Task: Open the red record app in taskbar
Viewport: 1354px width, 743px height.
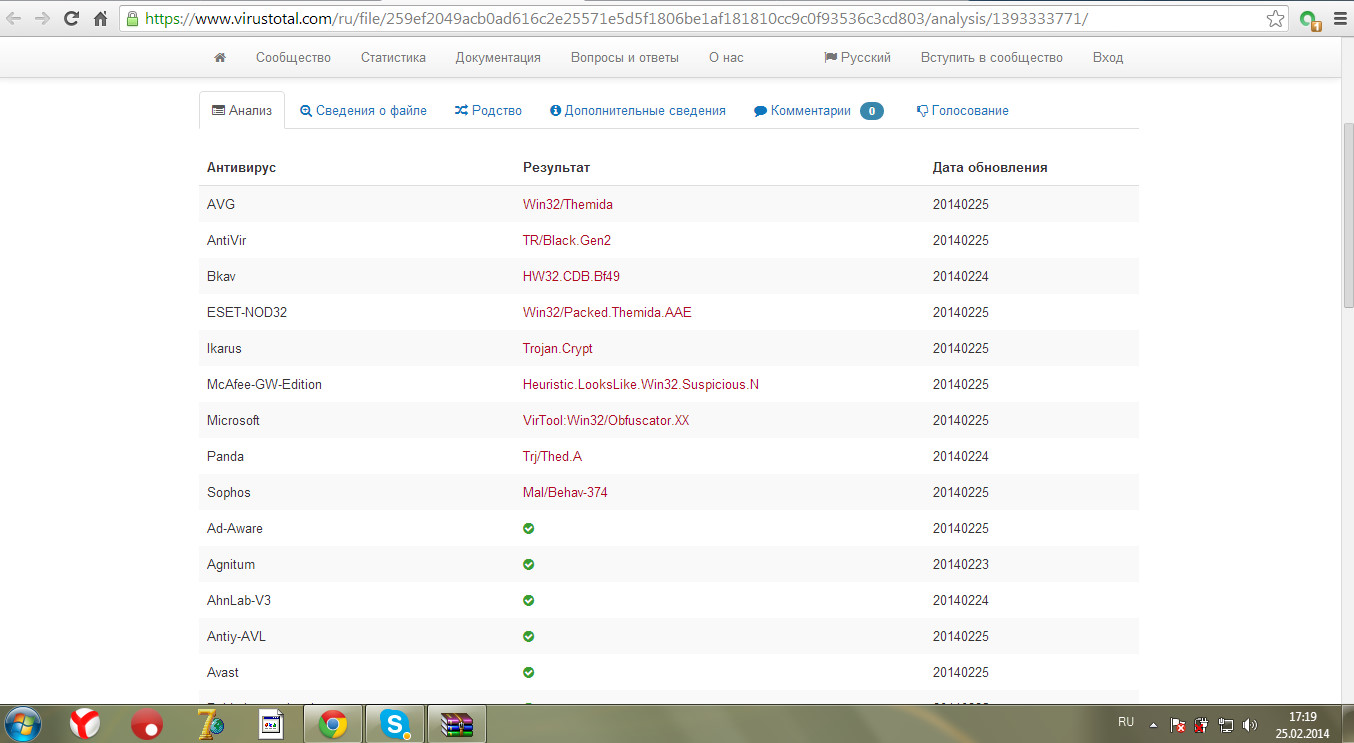Action: [147, 723]
